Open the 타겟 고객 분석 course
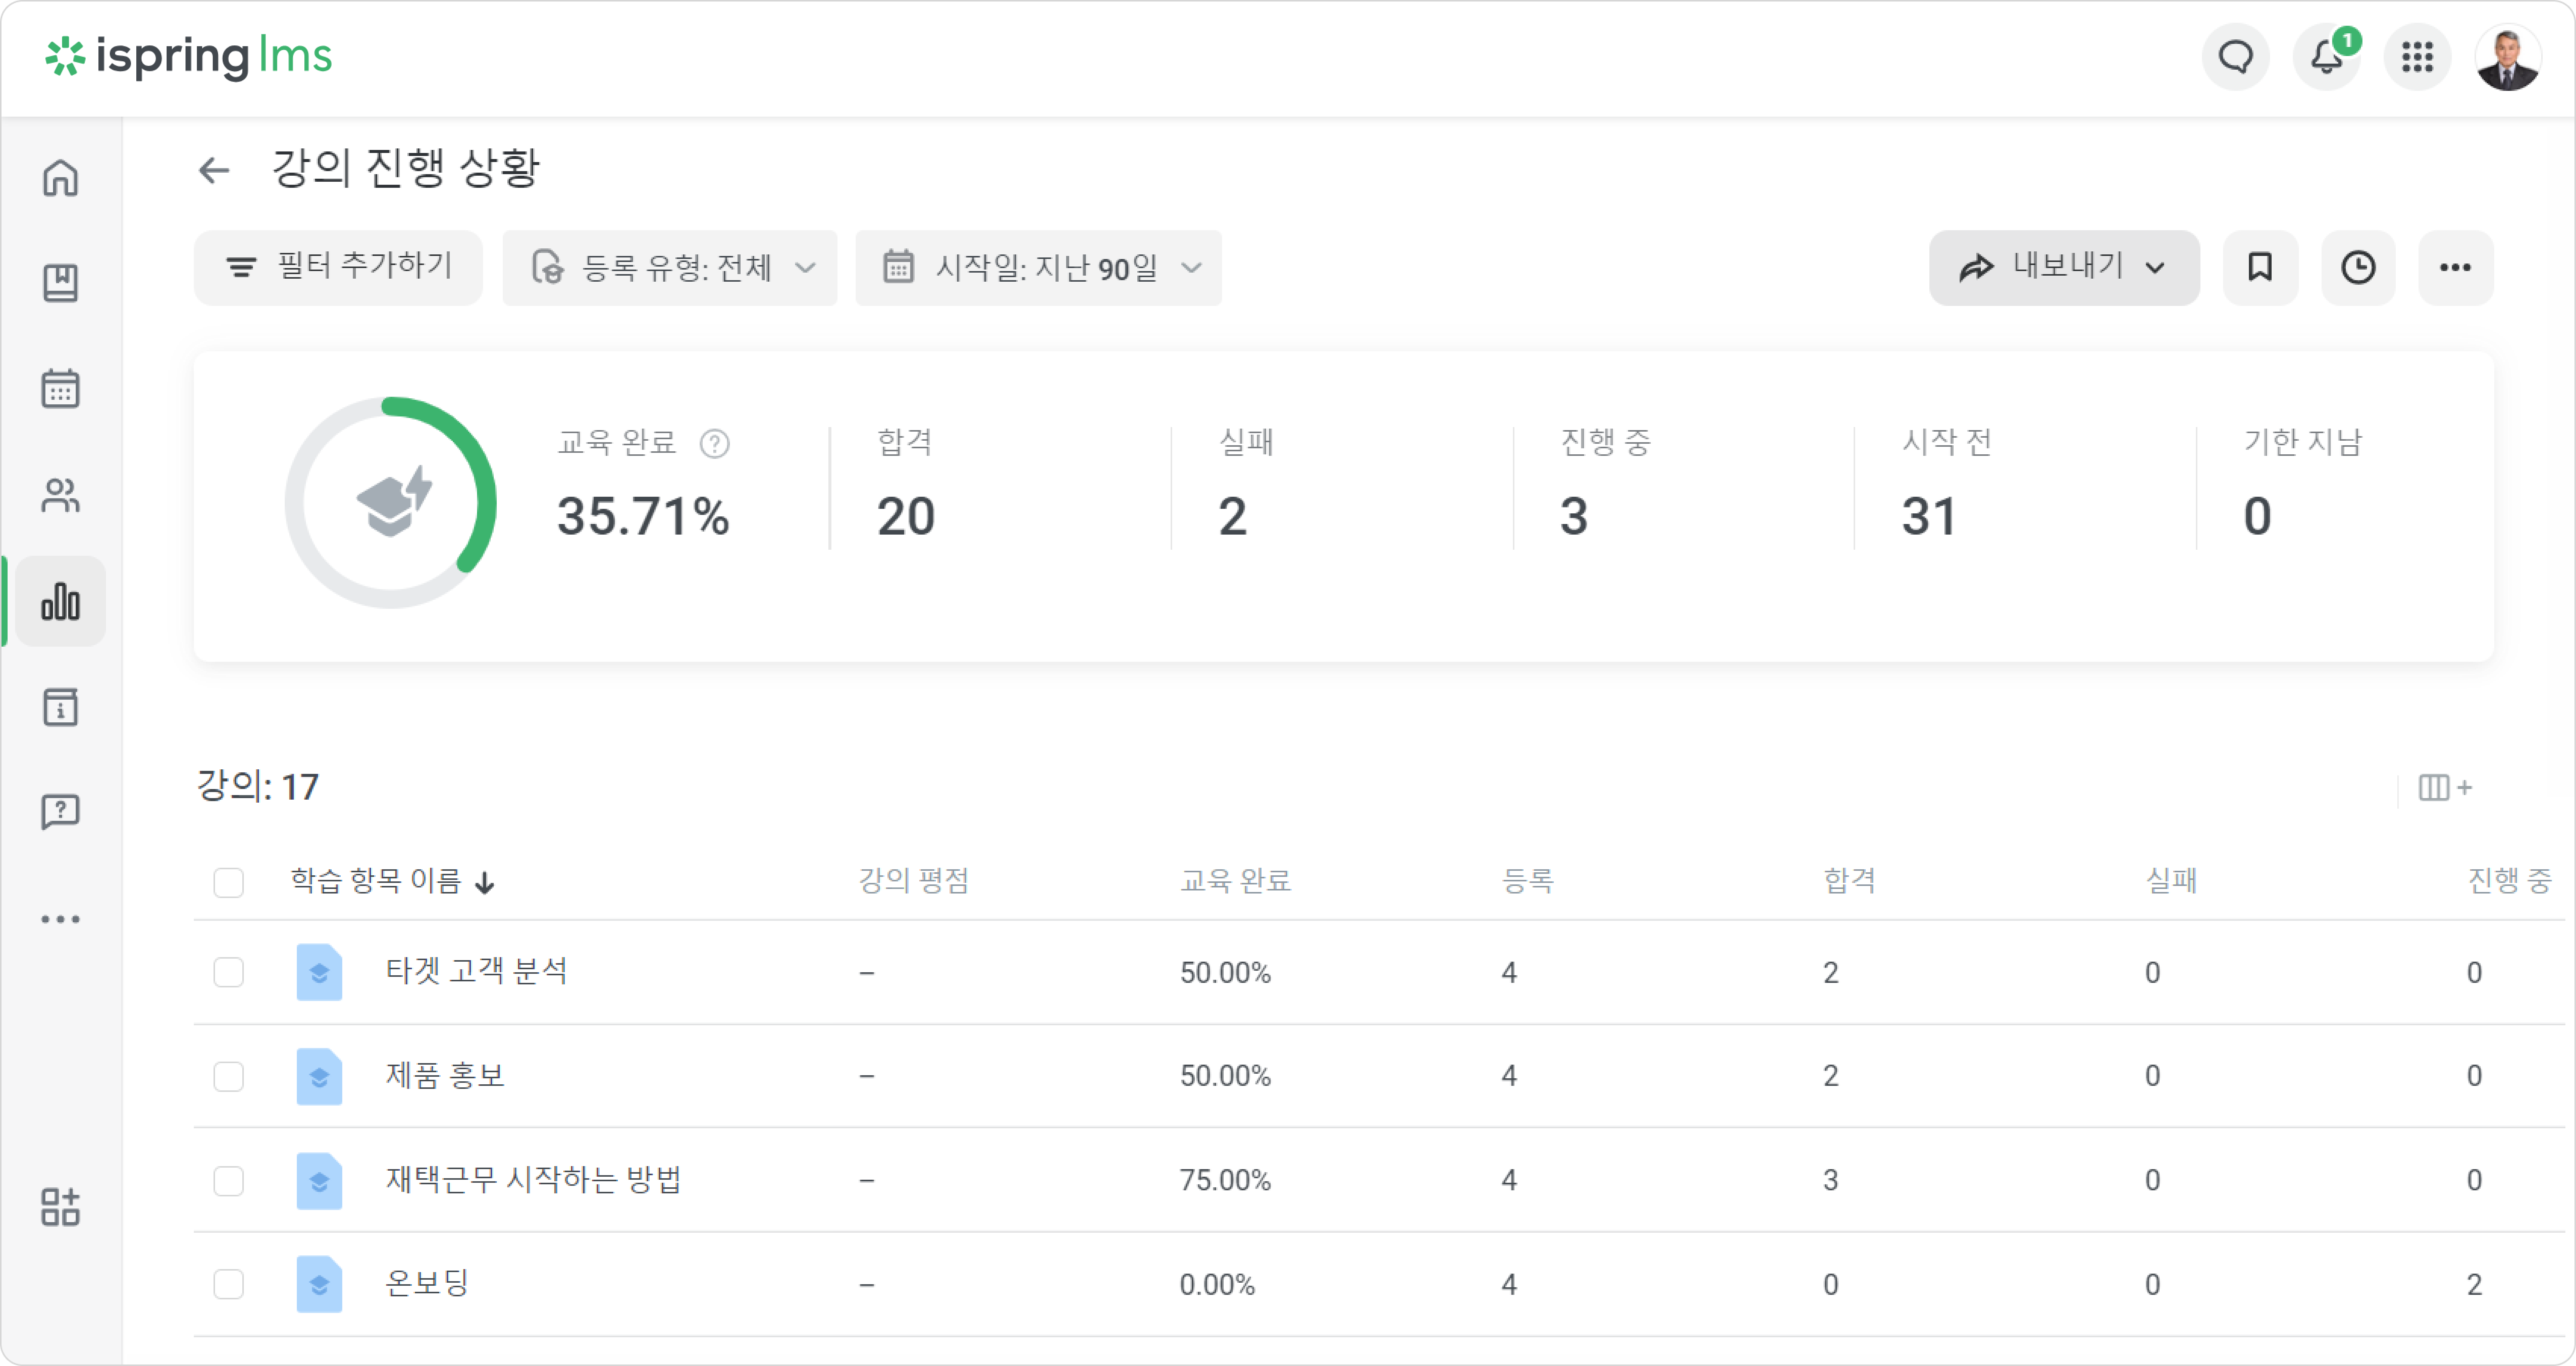This screenshot has width=2576, height=1366. coord(477,971)
